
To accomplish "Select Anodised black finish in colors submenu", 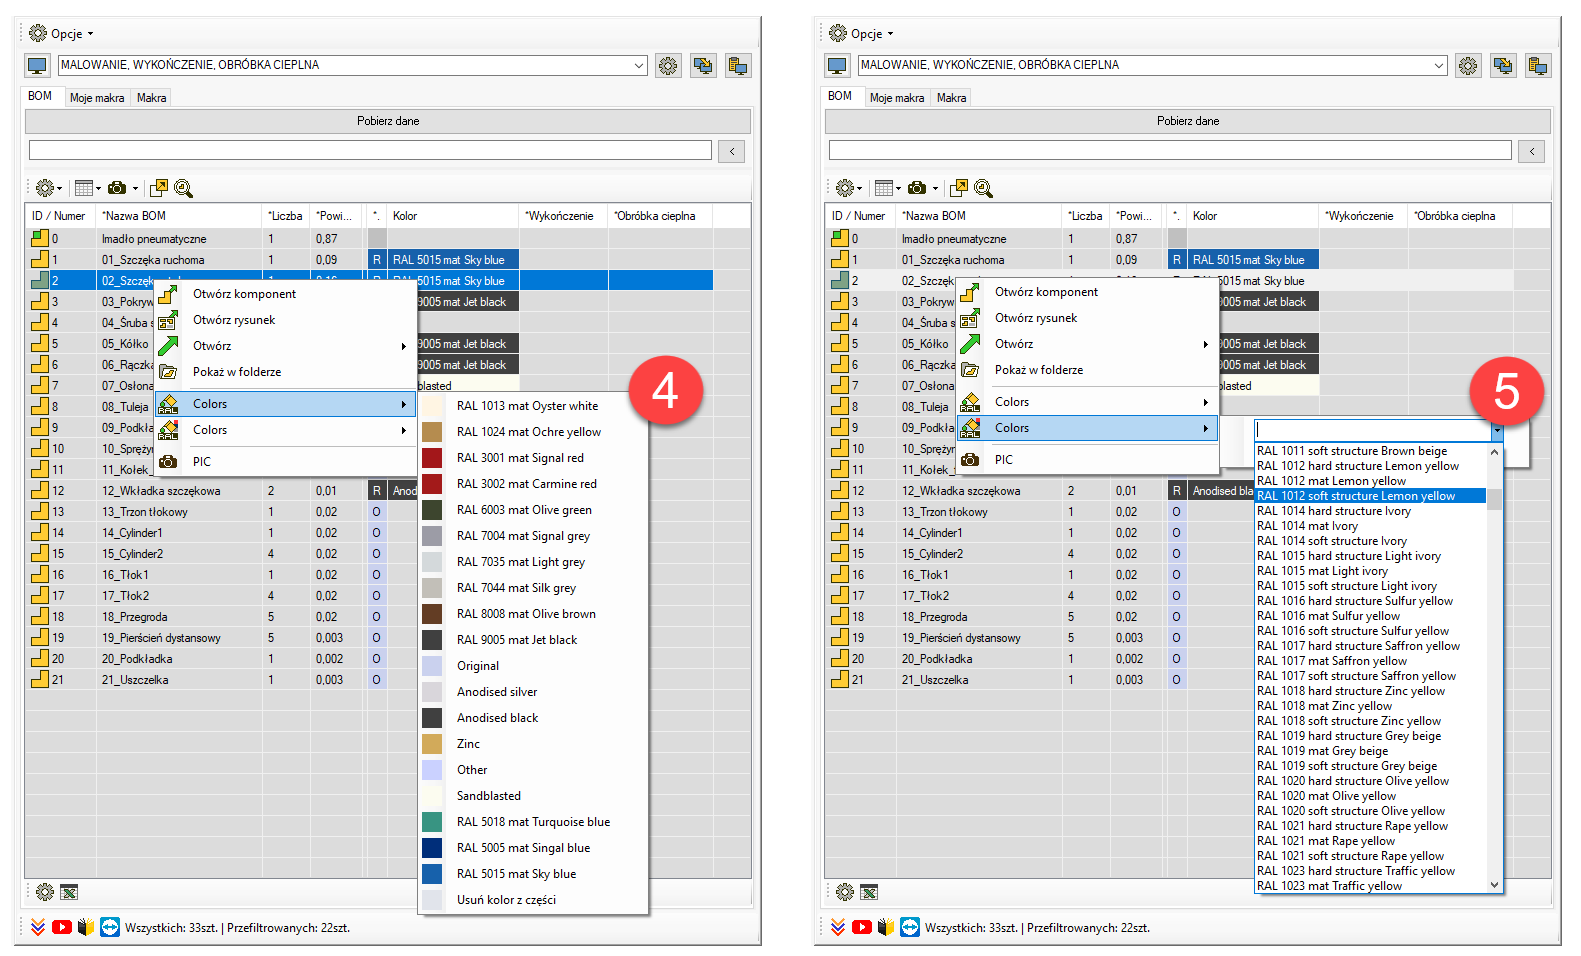I will tap(533, 718).
